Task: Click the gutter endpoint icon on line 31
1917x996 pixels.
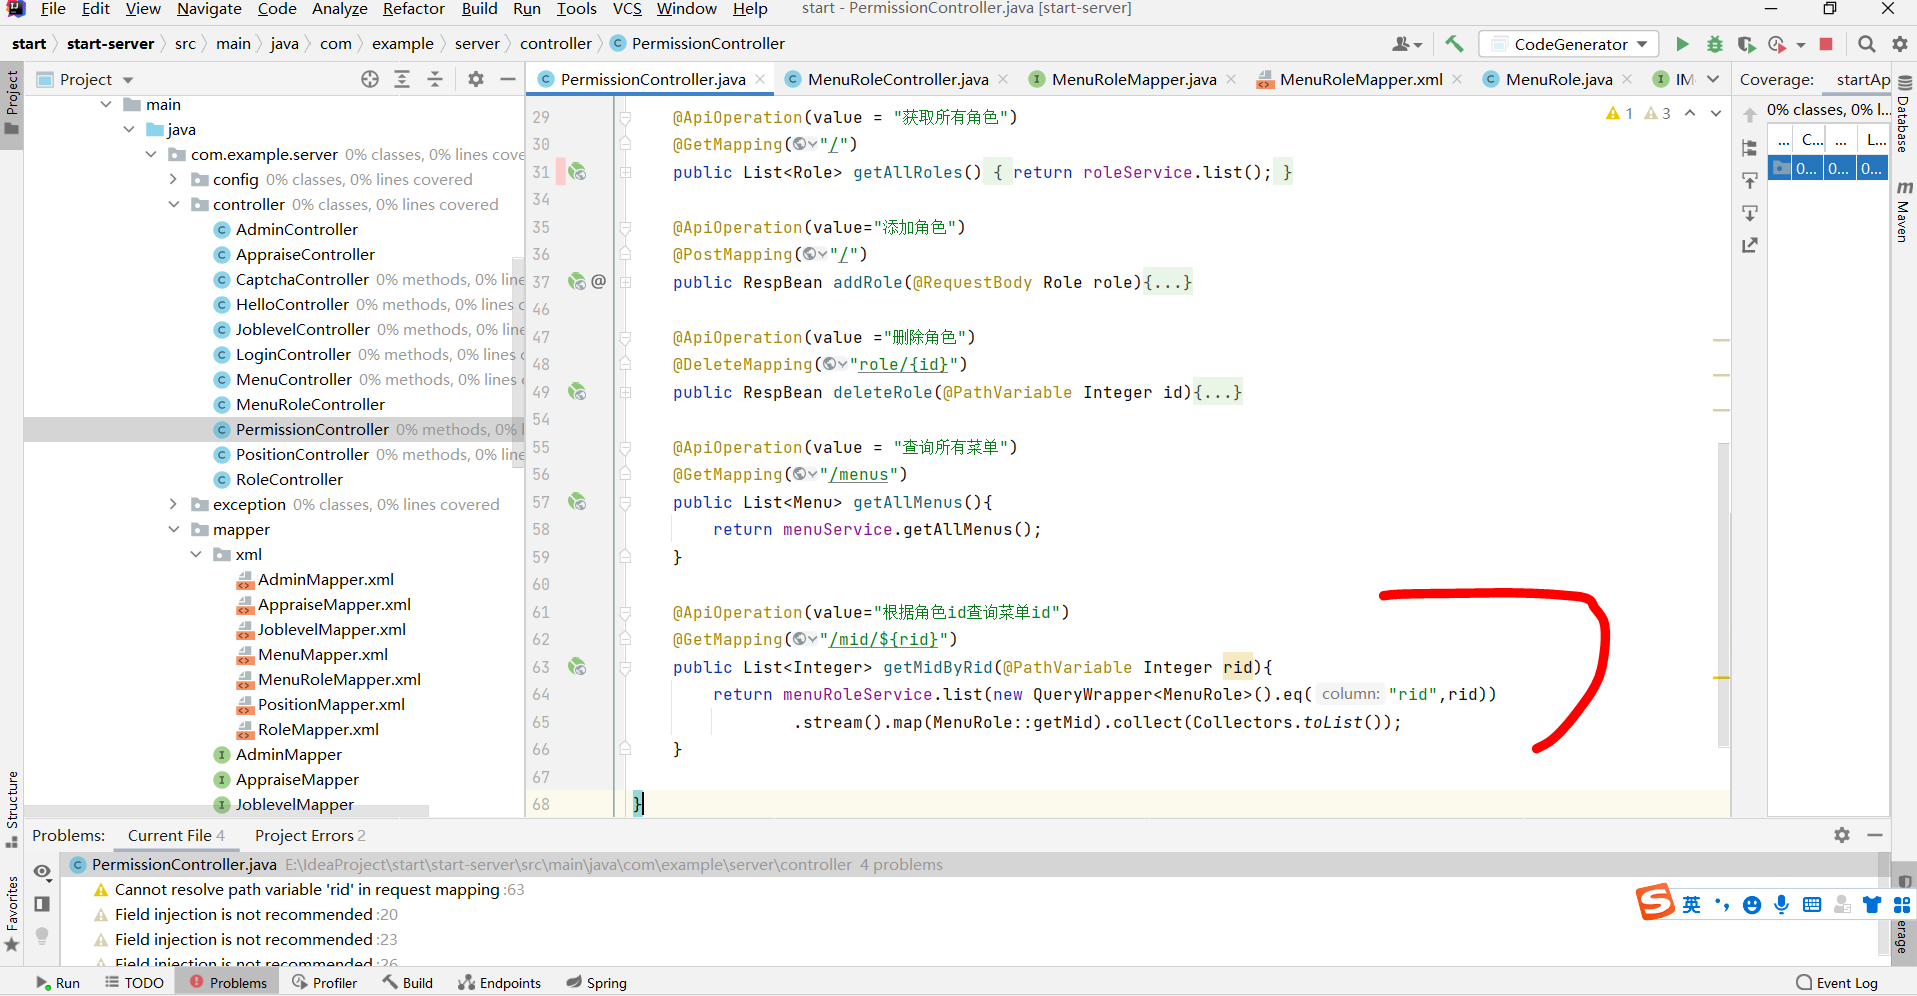Action: [577, 172]
